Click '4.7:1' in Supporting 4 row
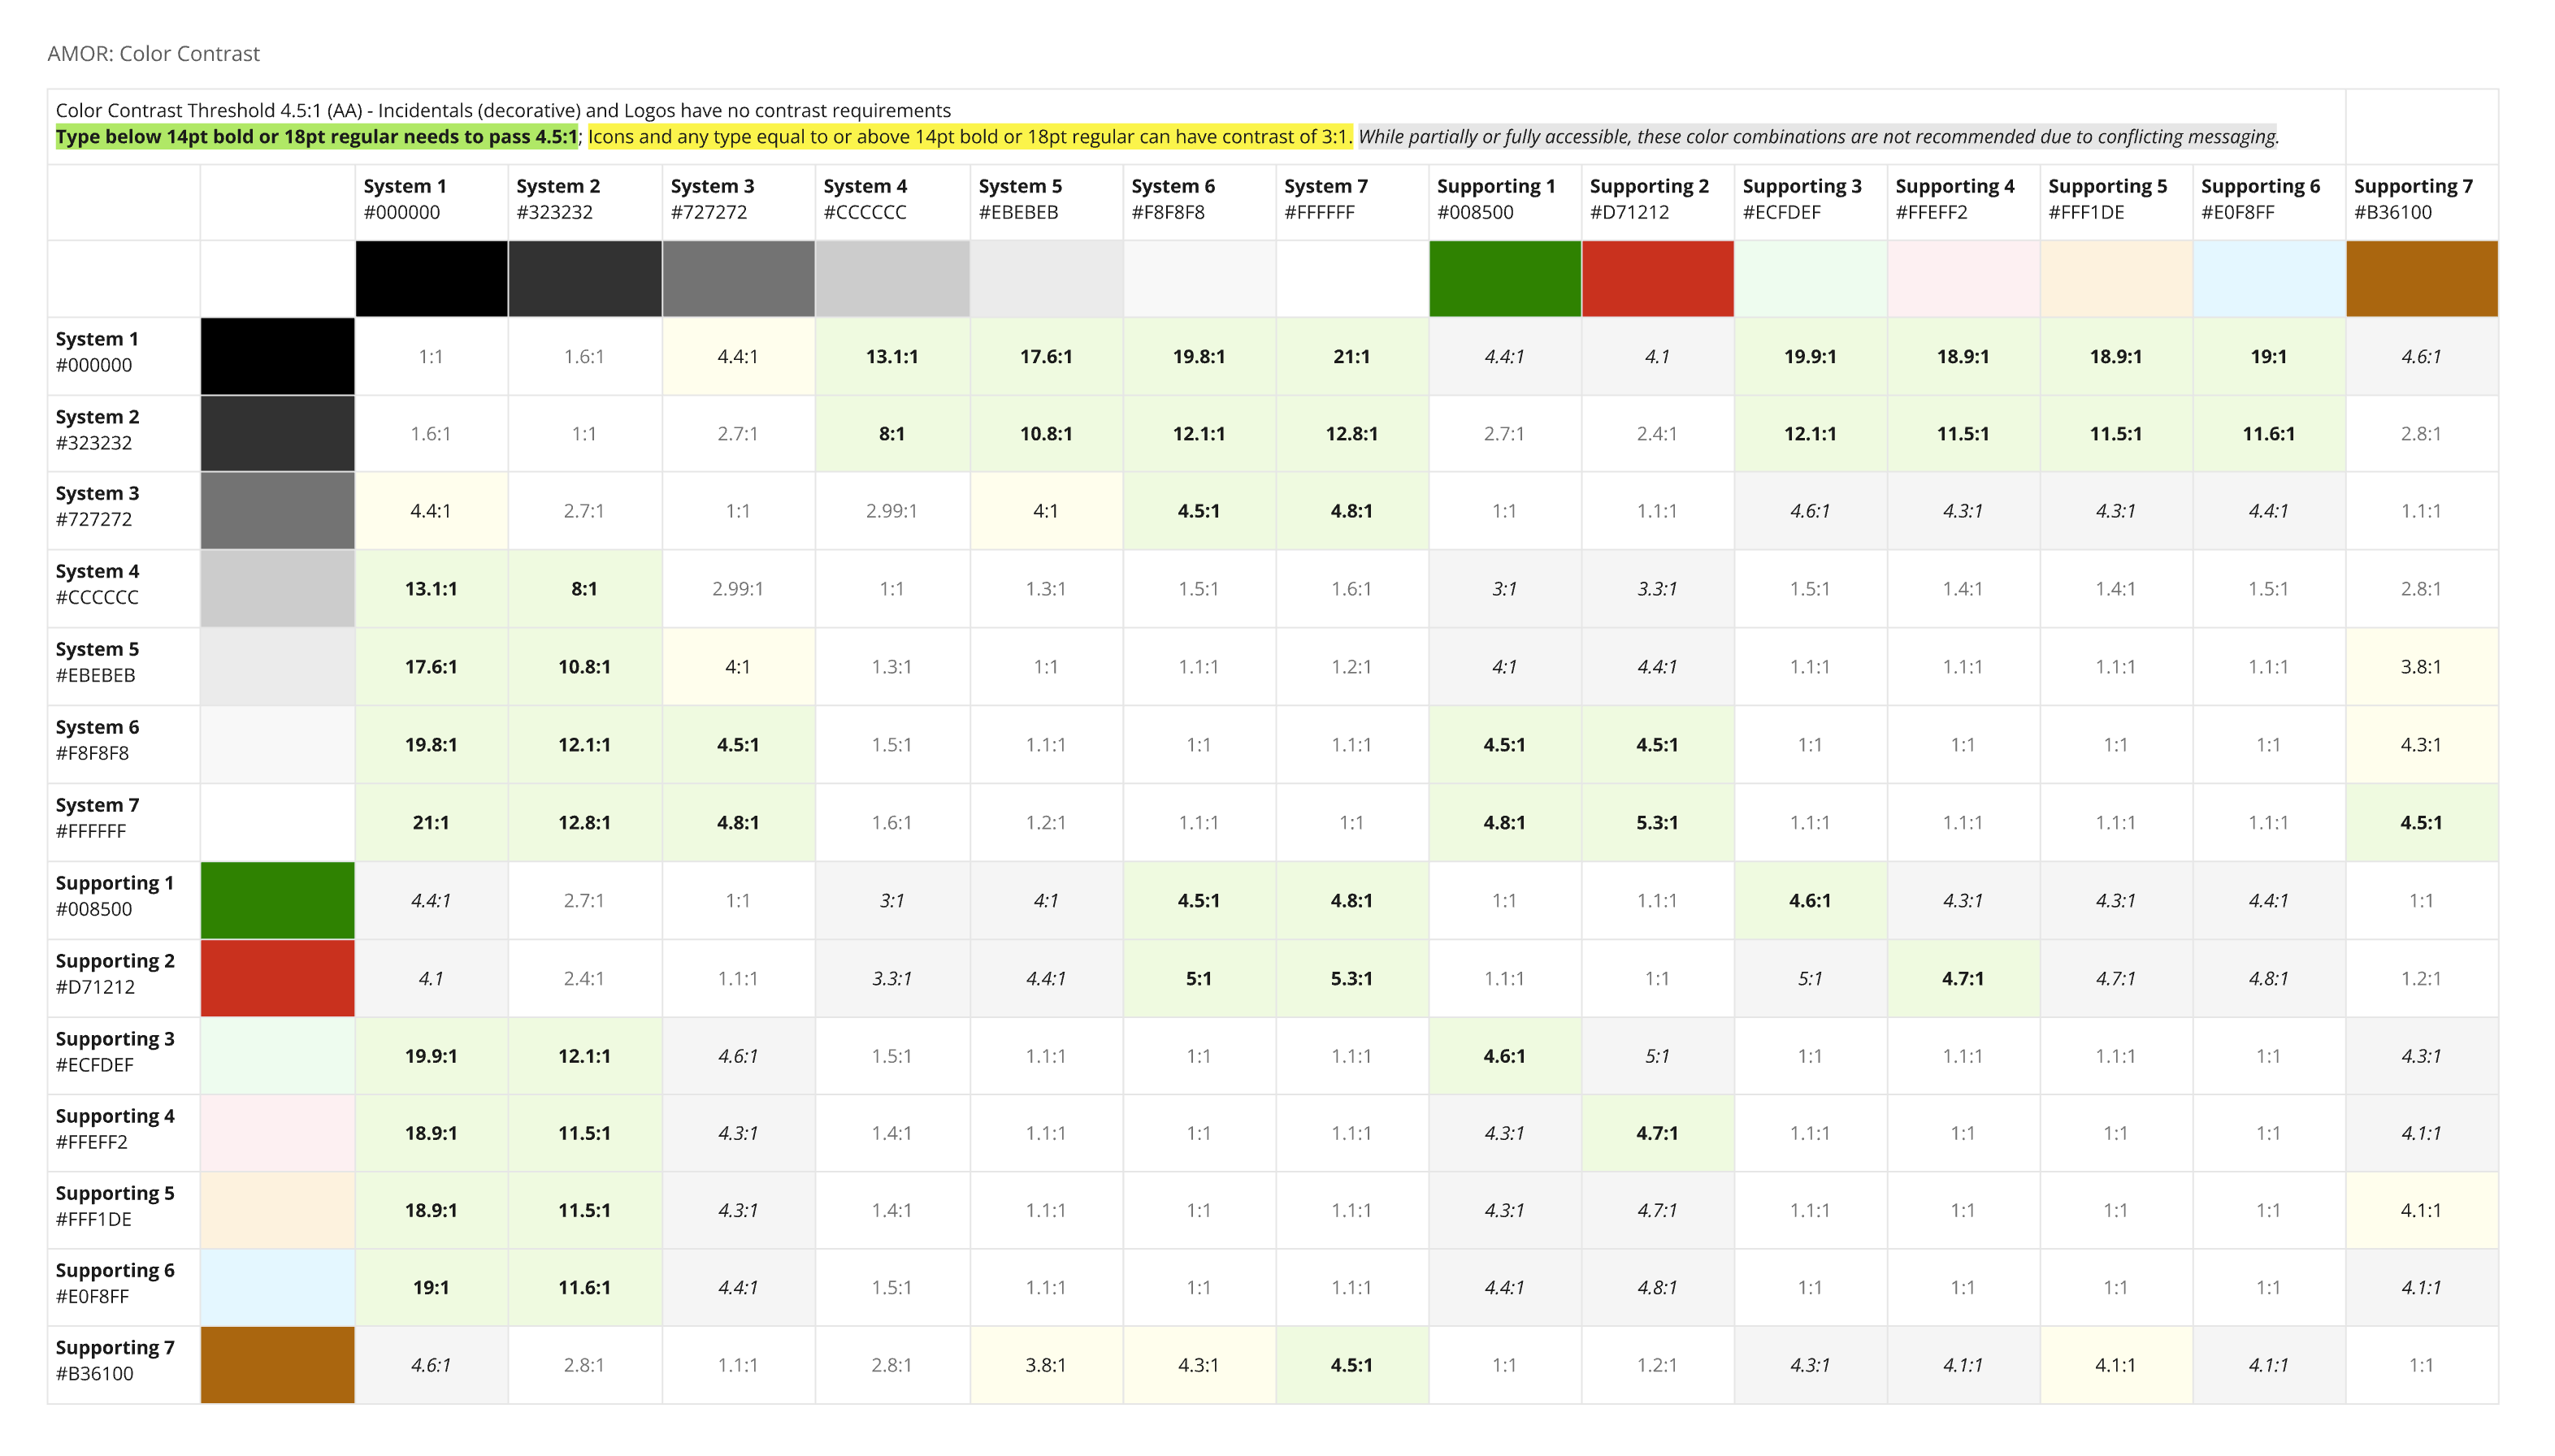This screenshot has height=1456, width=2555. [1657, 1133]
